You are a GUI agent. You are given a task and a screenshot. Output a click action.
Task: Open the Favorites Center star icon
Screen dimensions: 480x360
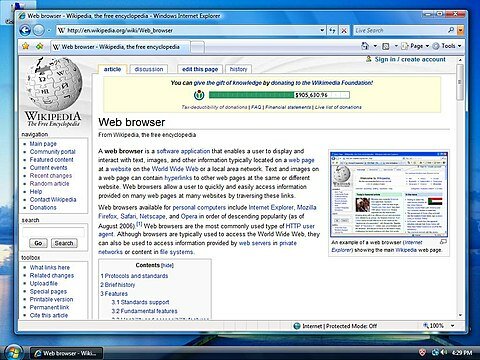pyautogui.click(x=25, y=46)
